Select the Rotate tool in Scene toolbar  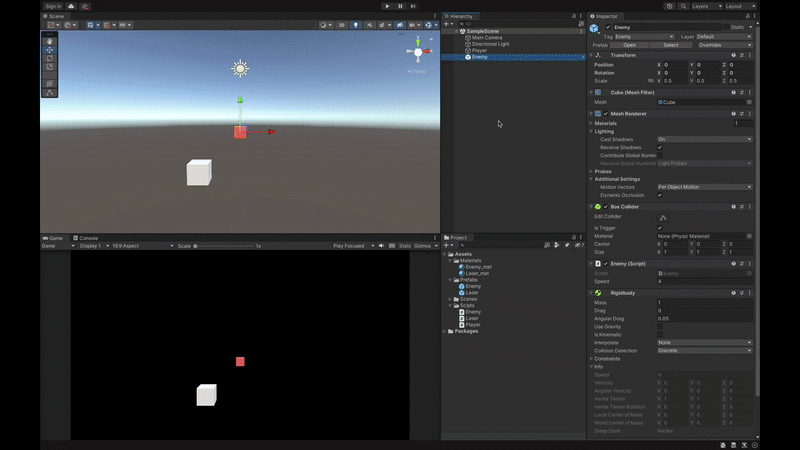pyautogui.click(x=49, y=58)
